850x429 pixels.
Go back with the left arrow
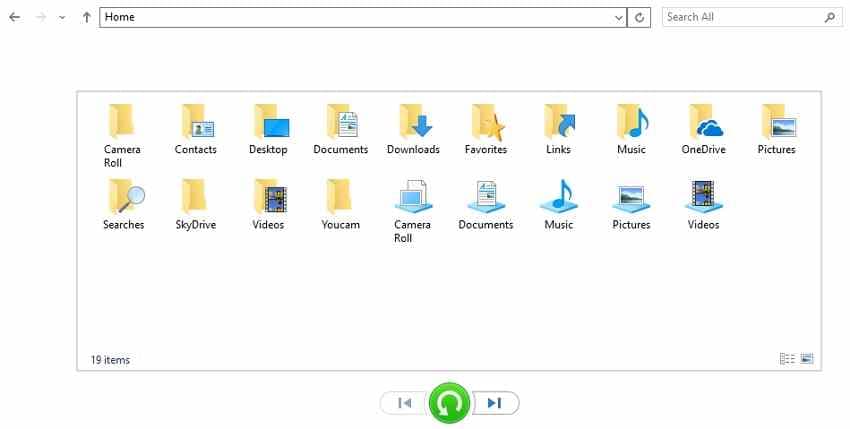15,17
